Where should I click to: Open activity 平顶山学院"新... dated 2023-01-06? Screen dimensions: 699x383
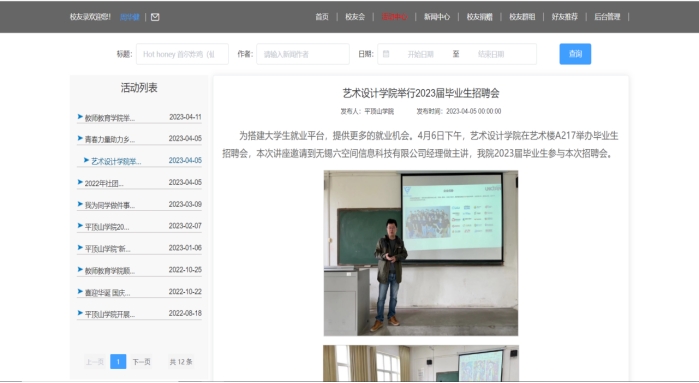click(107, 248)
